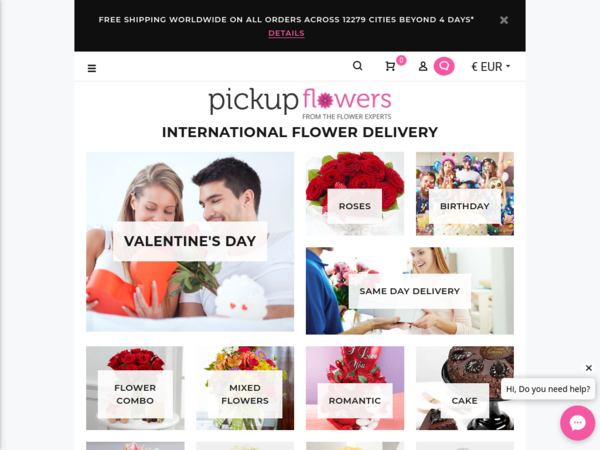Image resolution: width=600 pixels, height=450 pixels.
Task: Open the Romantic category tile
Action: 355,388
